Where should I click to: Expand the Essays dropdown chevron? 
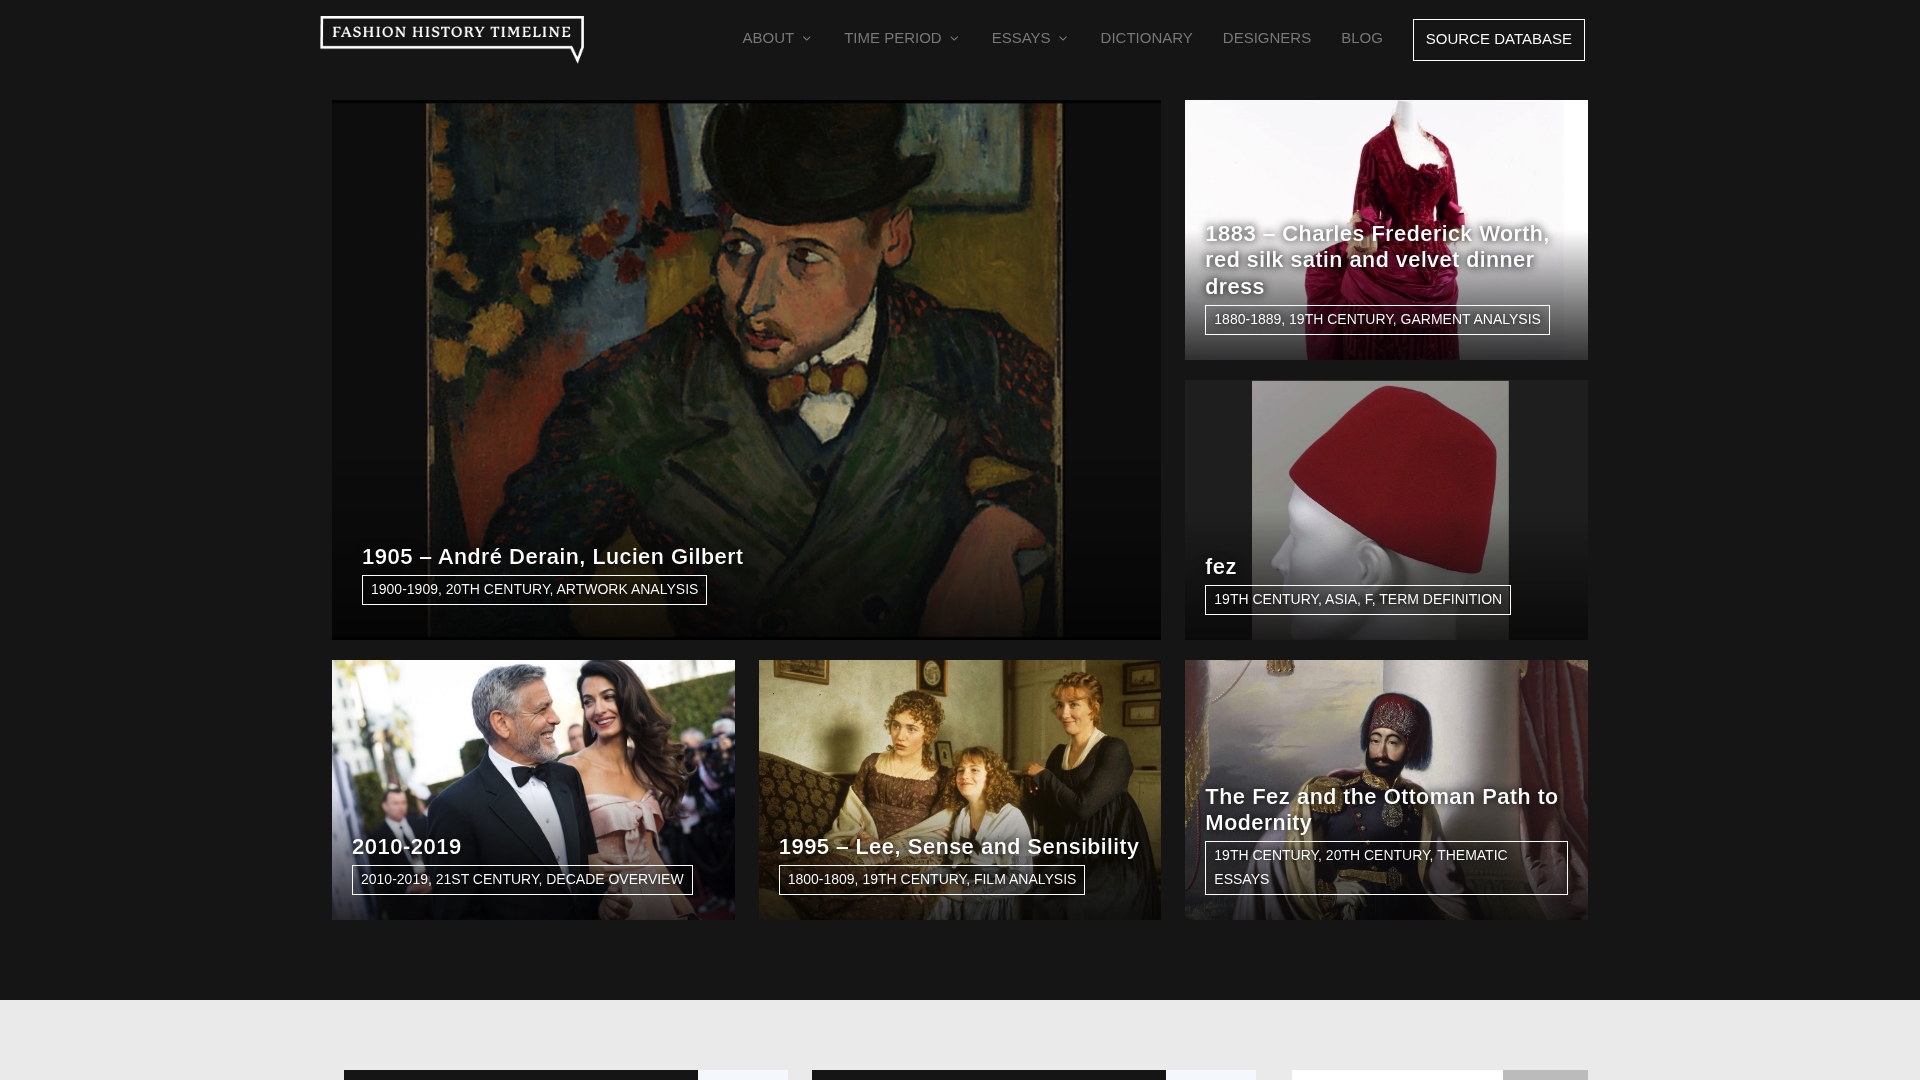[x=1063, y=39]
